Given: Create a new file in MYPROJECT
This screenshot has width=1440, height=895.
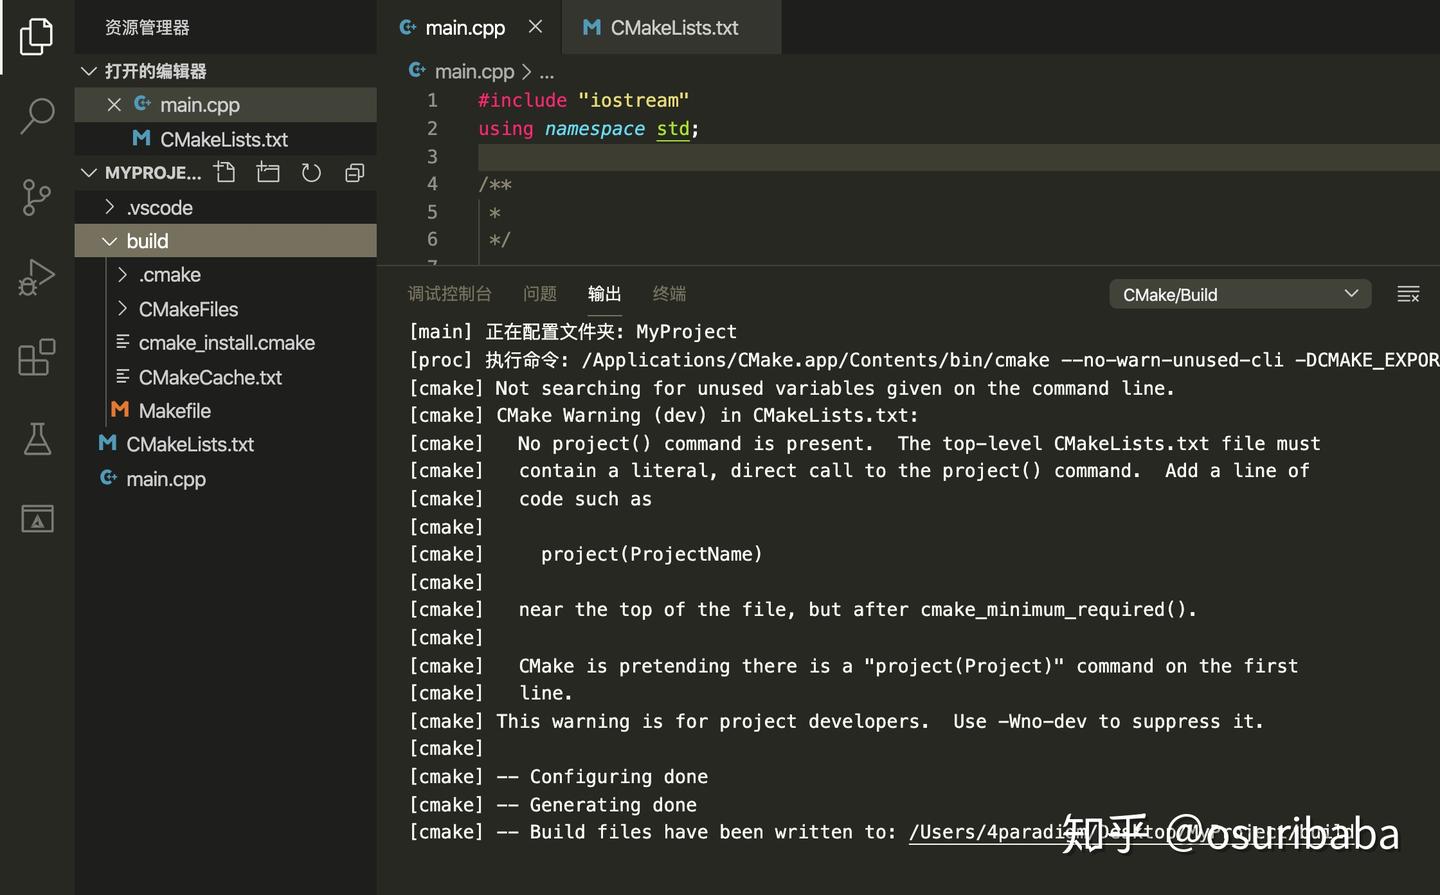Looking at the screenshot, I should pyautogui.click(x=224, y=172).
